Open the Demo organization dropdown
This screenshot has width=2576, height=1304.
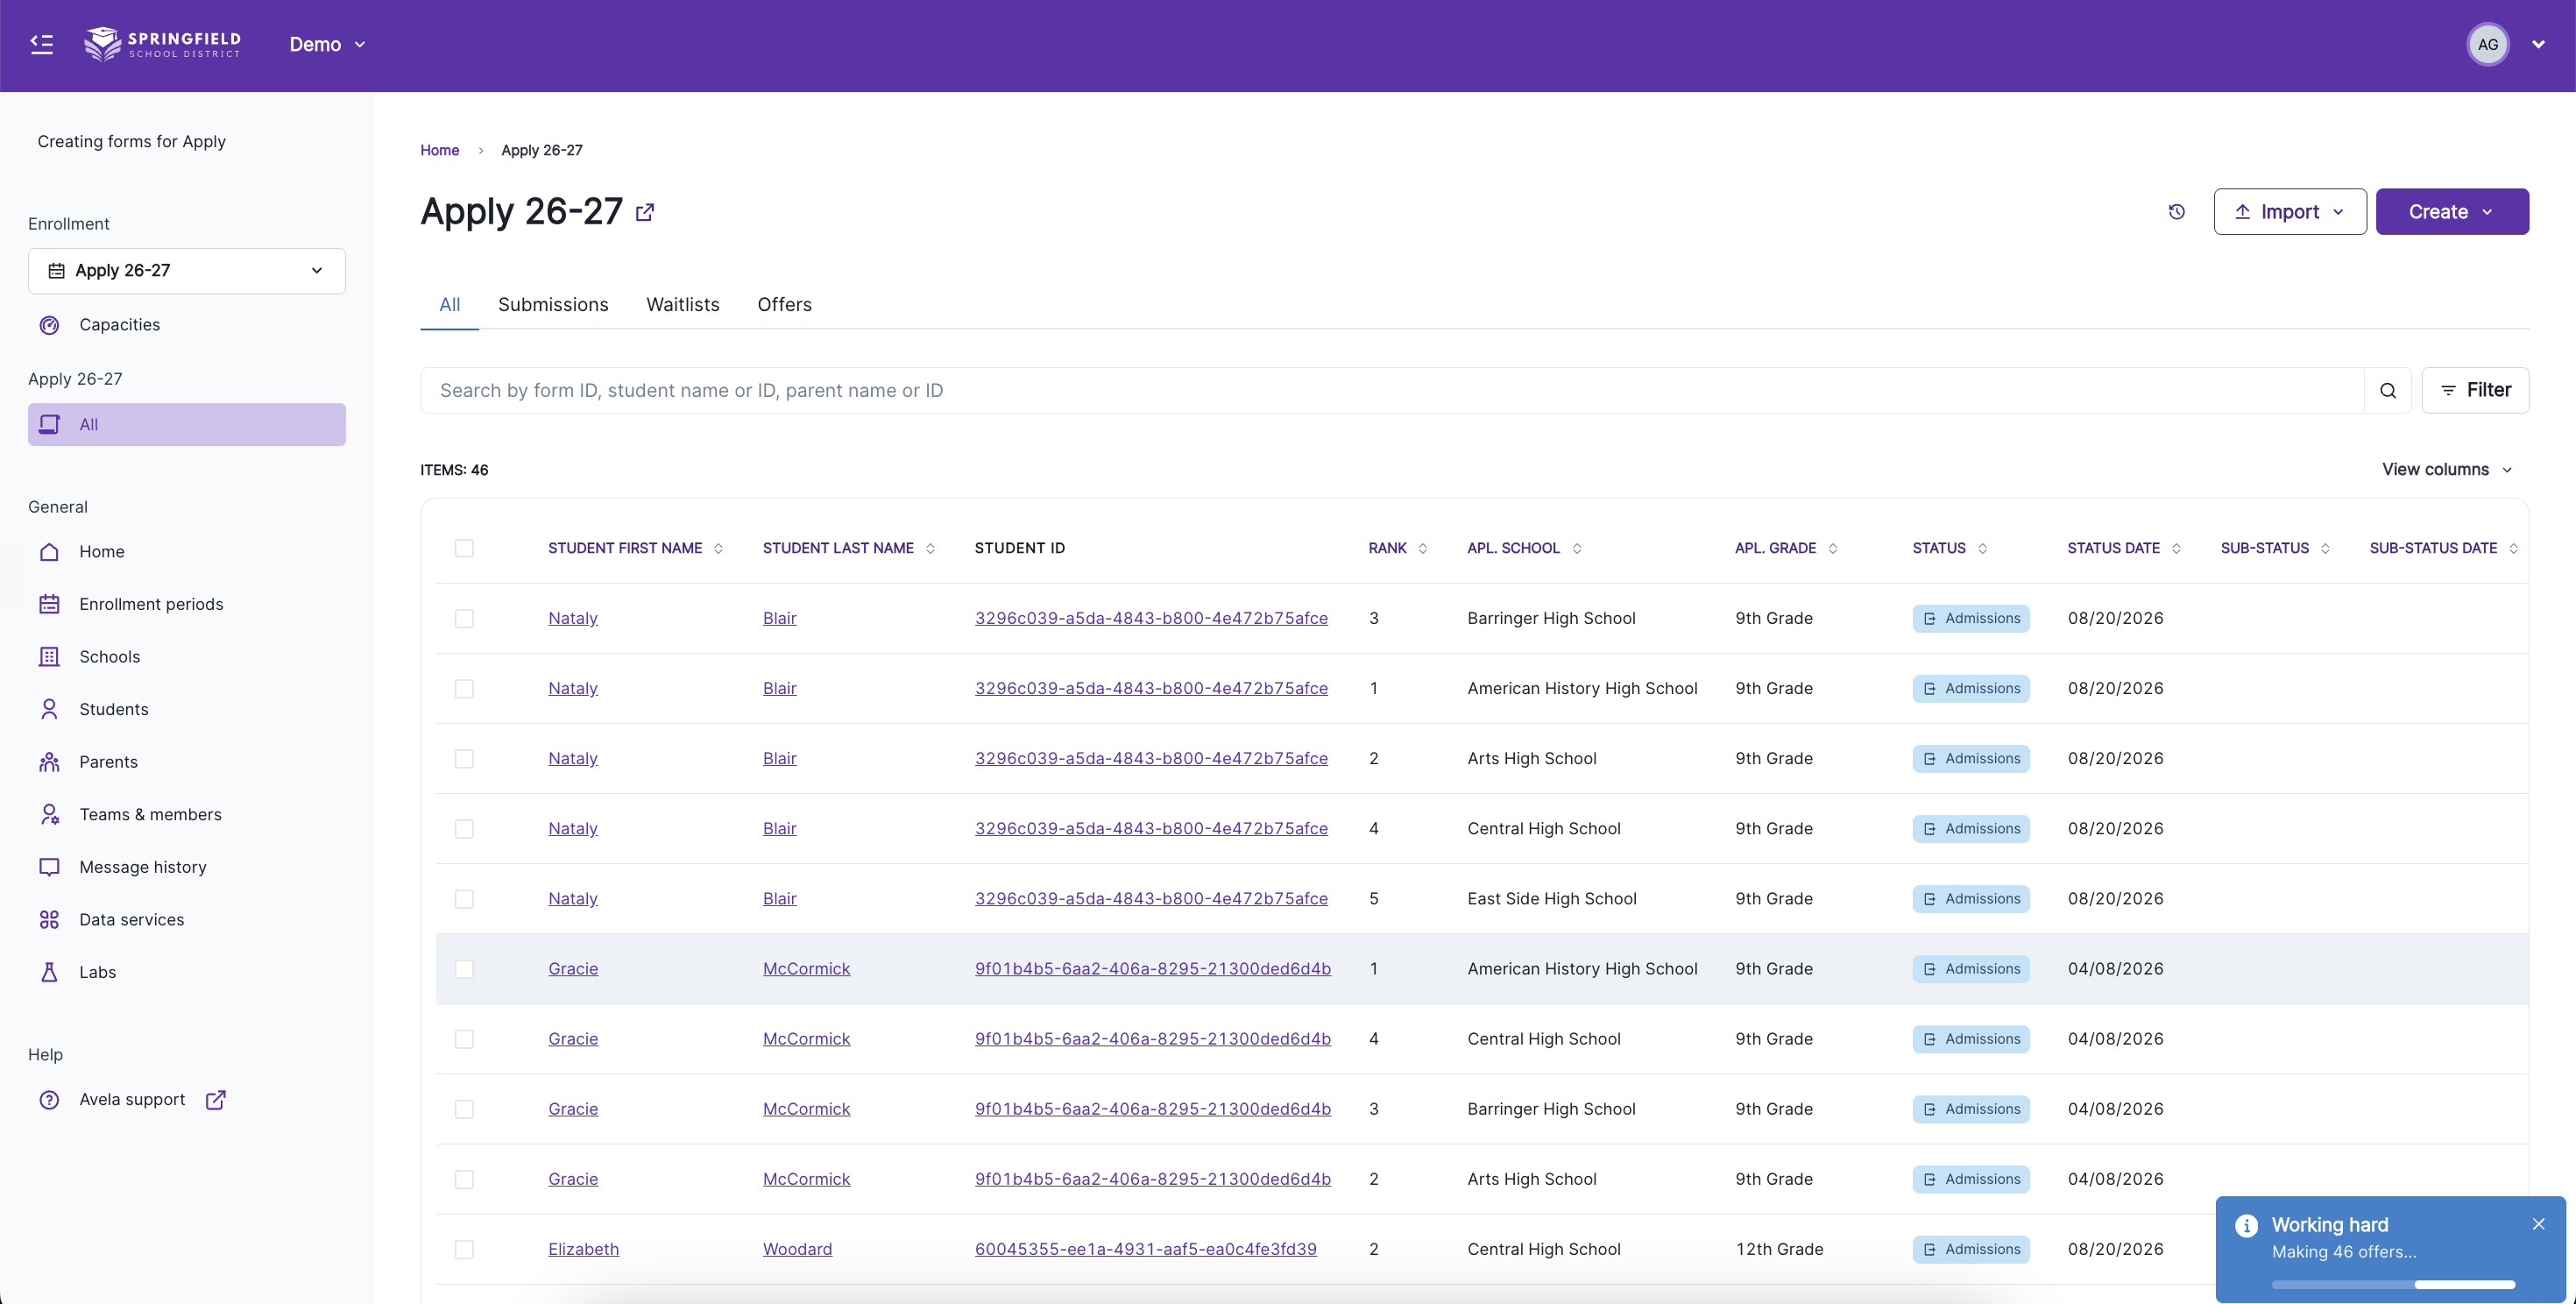coord(327,44)
